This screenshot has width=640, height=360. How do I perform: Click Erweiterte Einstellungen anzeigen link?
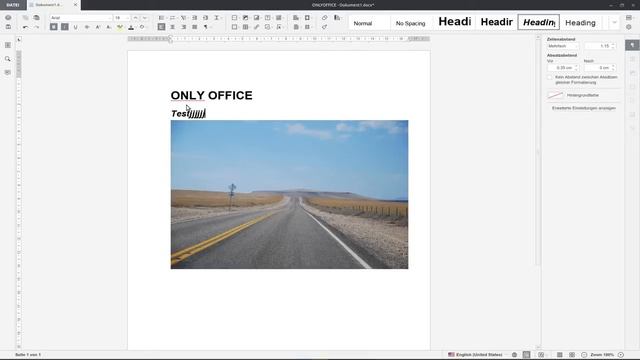(584, 108)
